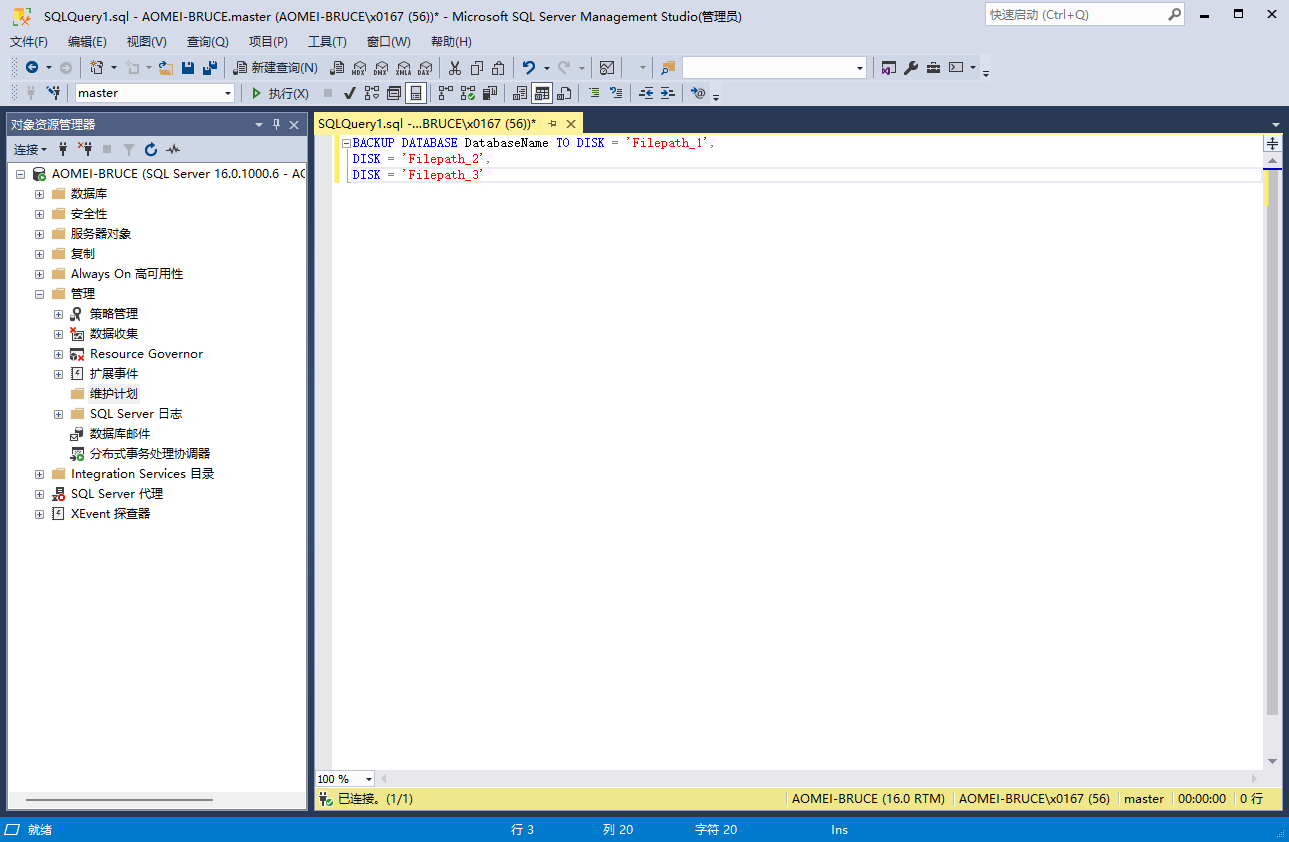Click the Cut scissors icon
Image resolution: width=1289 pixels, height=842 pixels.
454,68
